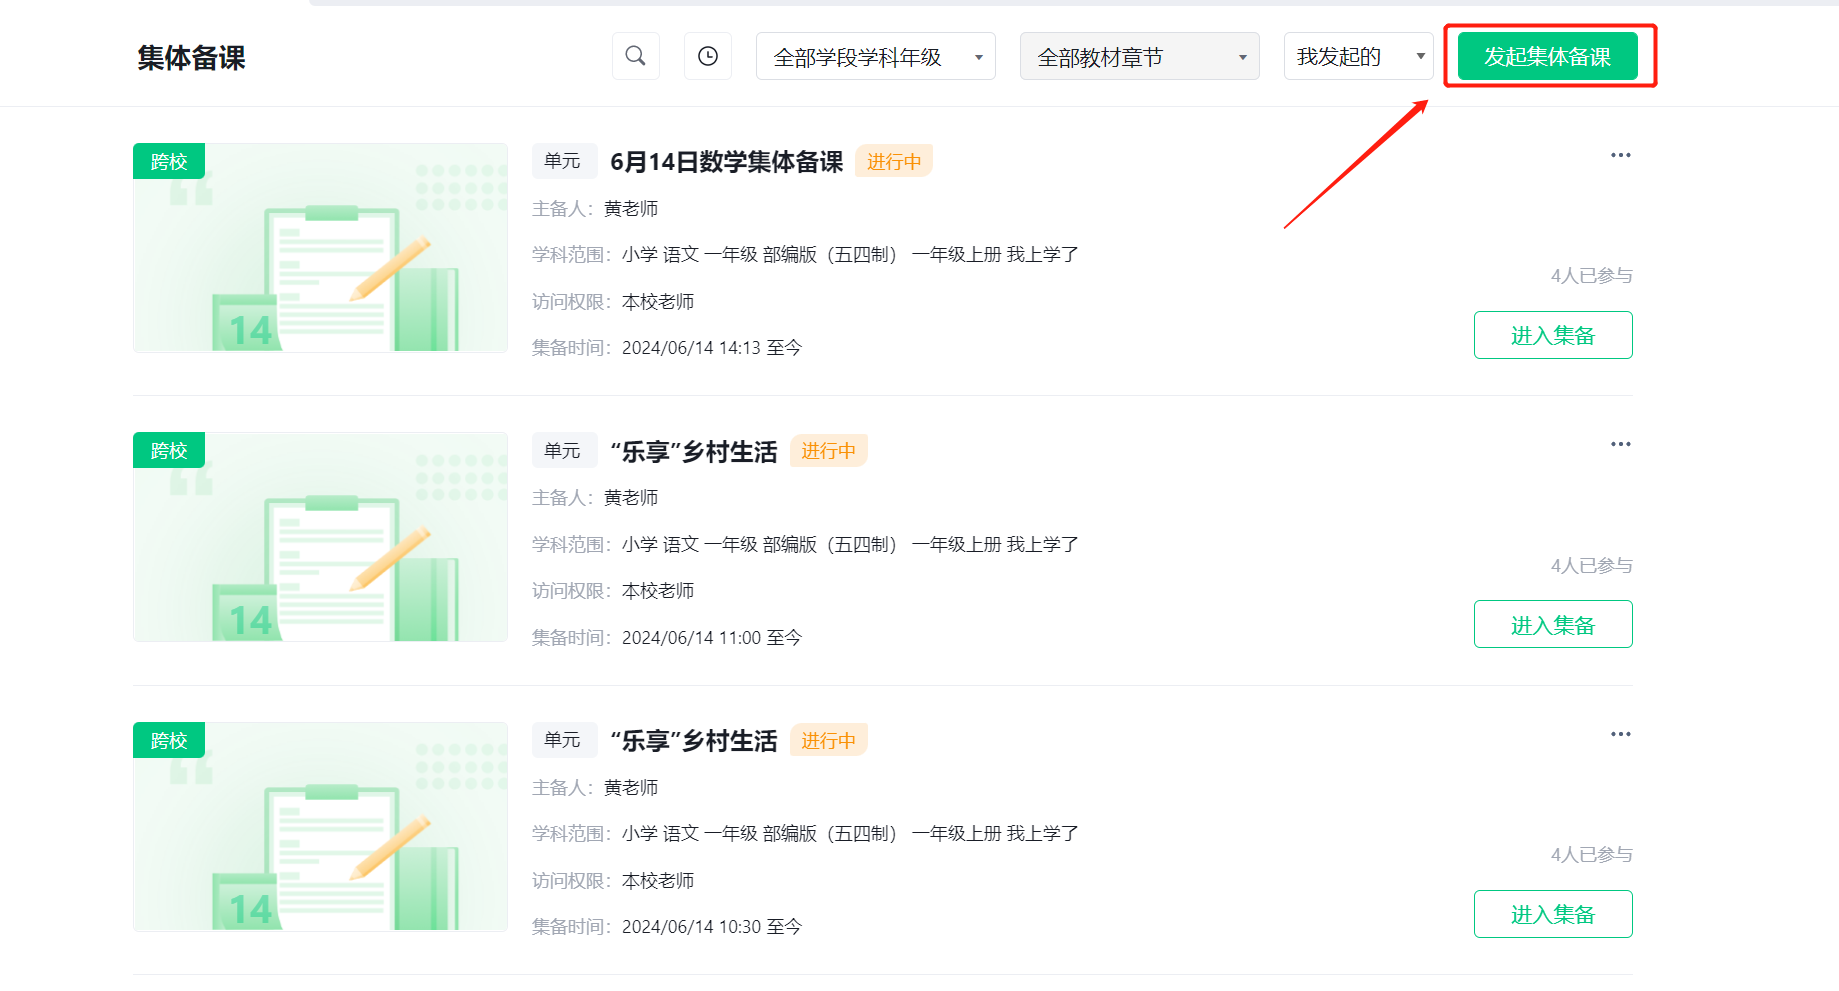Click 发起集体备课 button
The width and height of the screenshot is (1839, 991).
click(x=1547, y=56)
